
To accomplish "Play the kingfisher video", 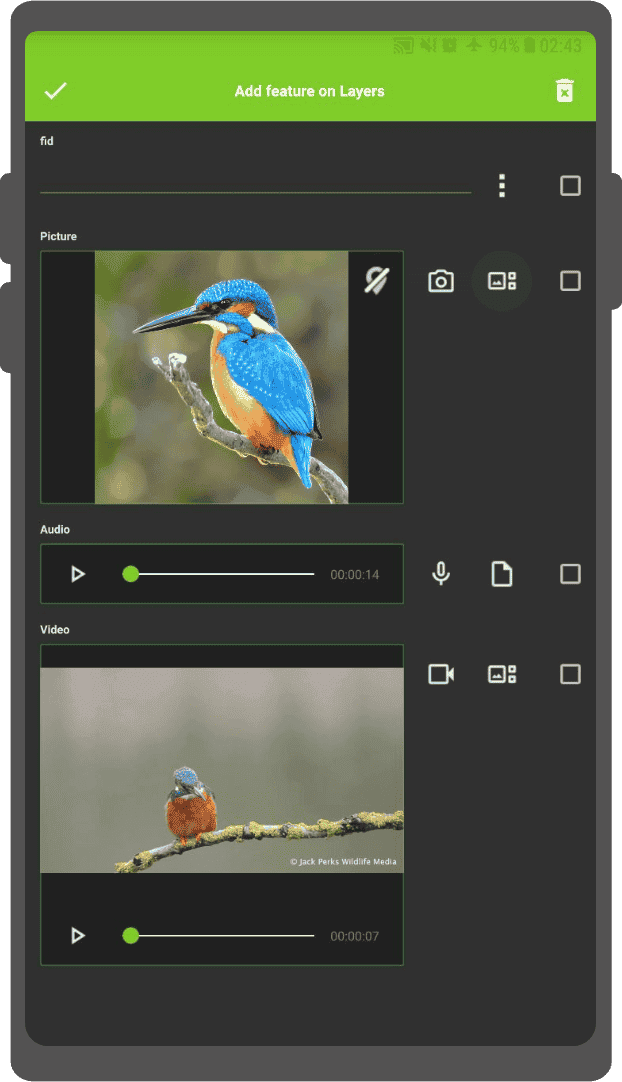I will (78, 936).
